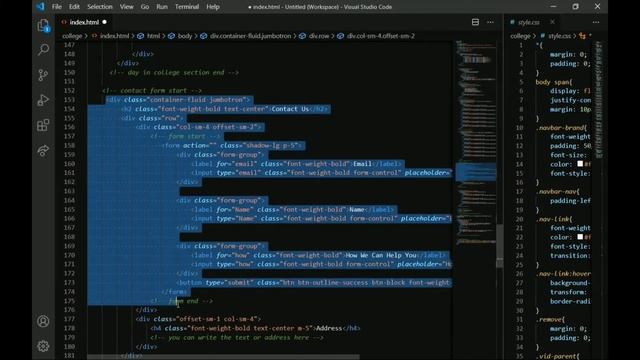This screenshot has width=640, height=360.
Task: Click the horizontal scrollbar of index.html editor
Action: coord(223,357)
